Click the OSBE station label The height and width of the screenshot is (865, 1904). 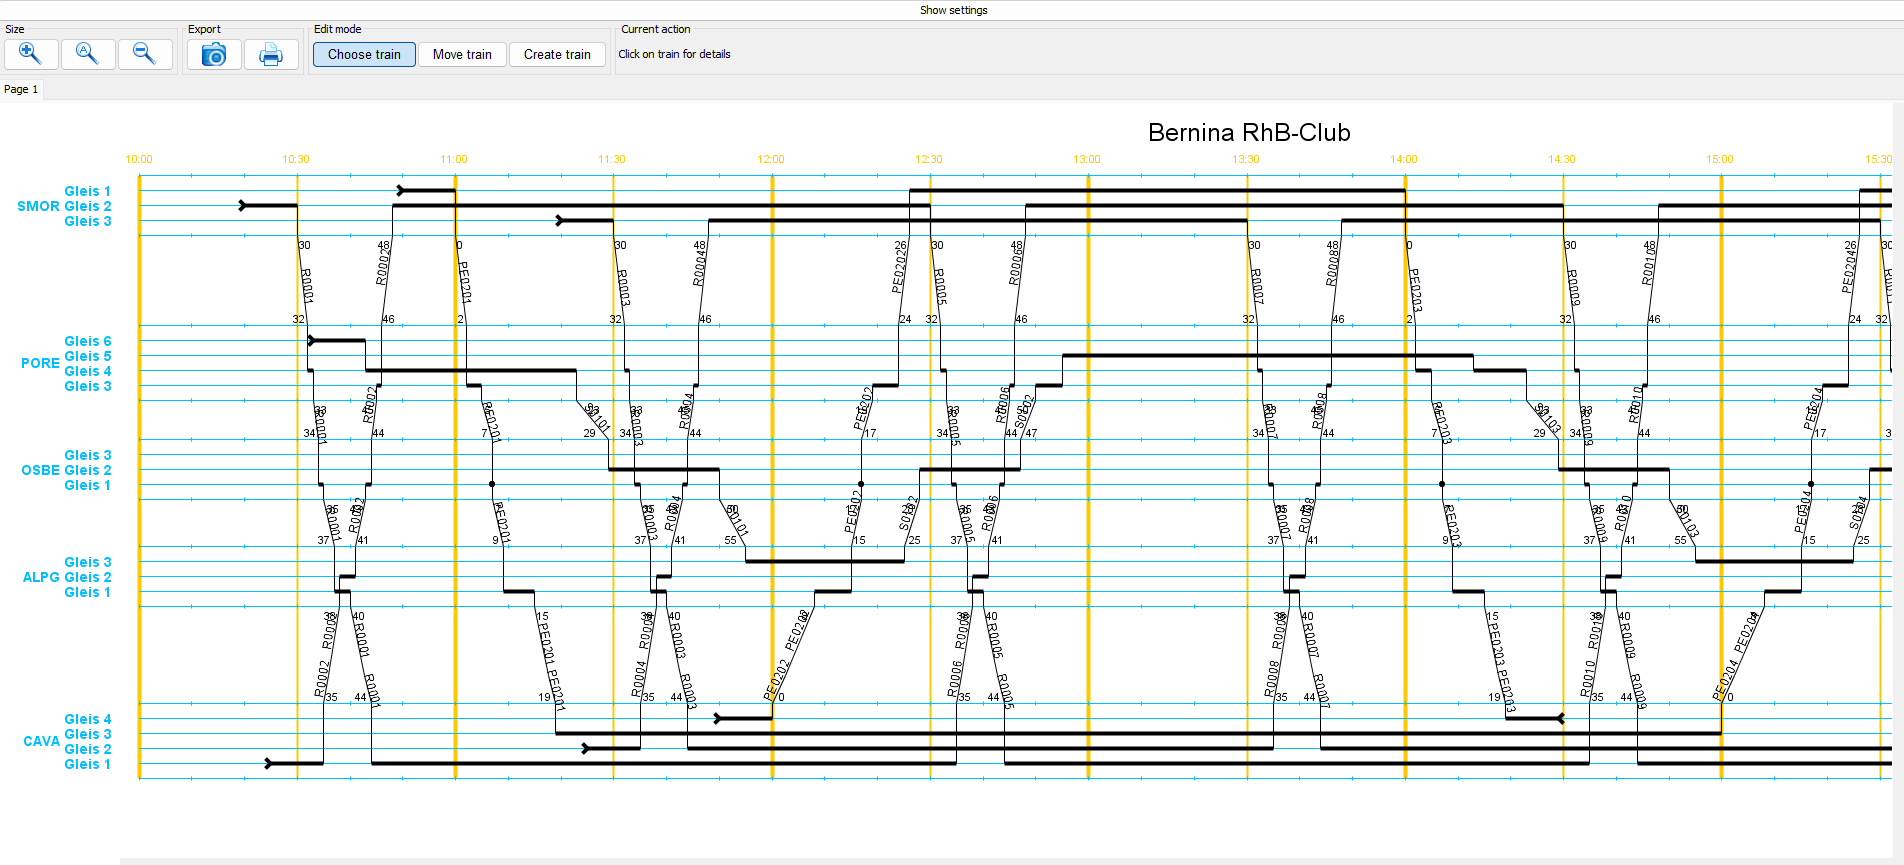(x=40, y=470)
